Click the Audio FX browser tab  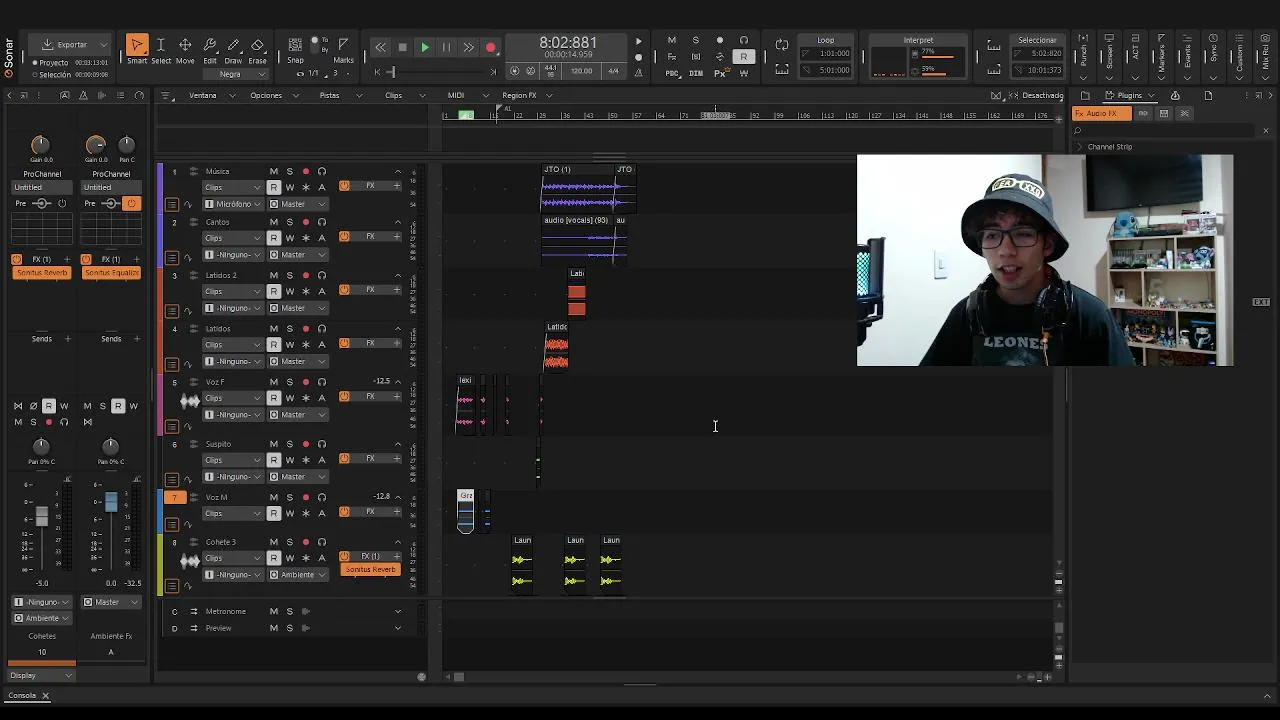tap(1101, 113)
